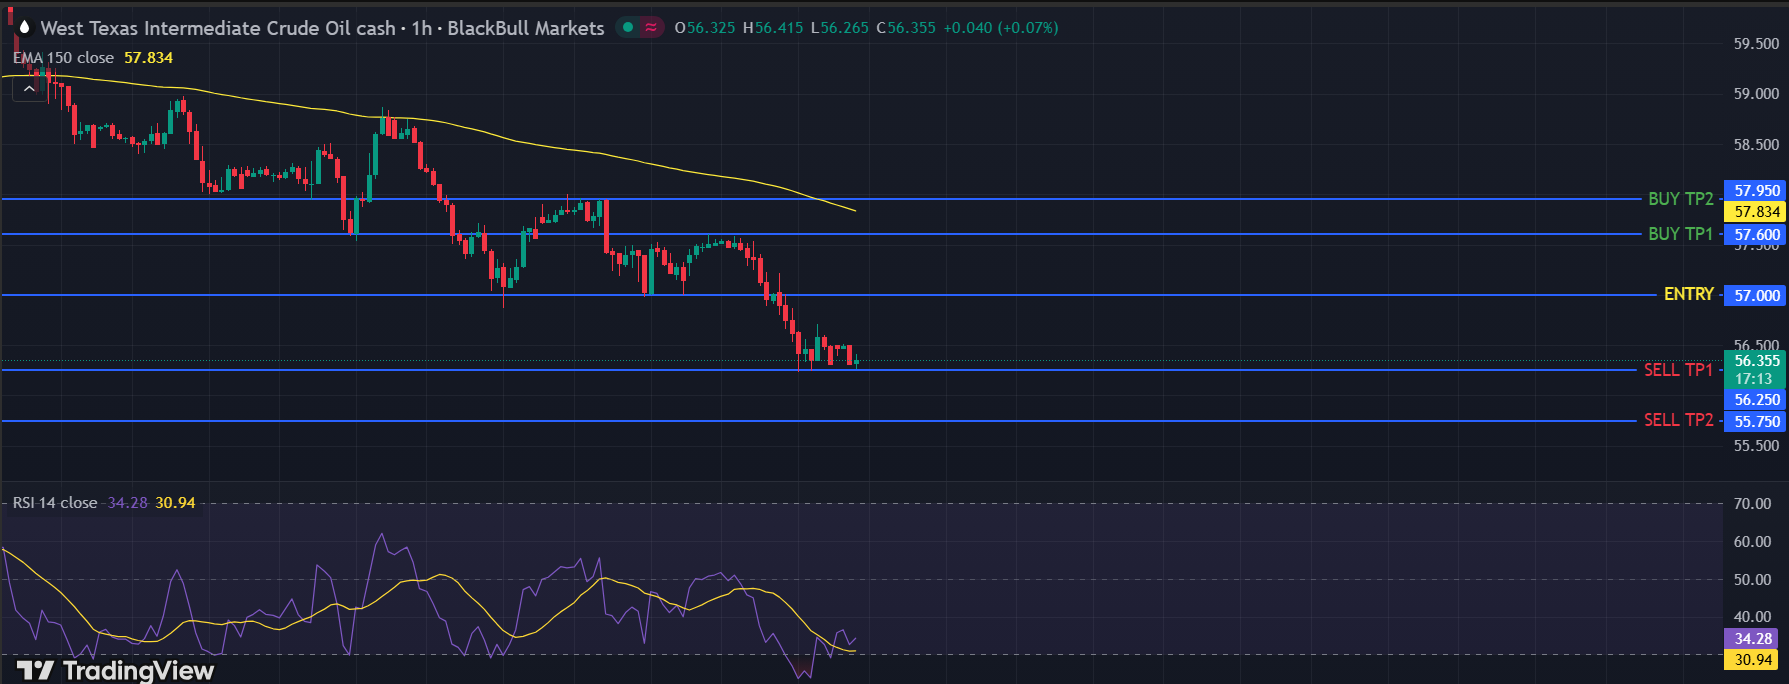Select the RSI 14 close legend

point(55,502)
